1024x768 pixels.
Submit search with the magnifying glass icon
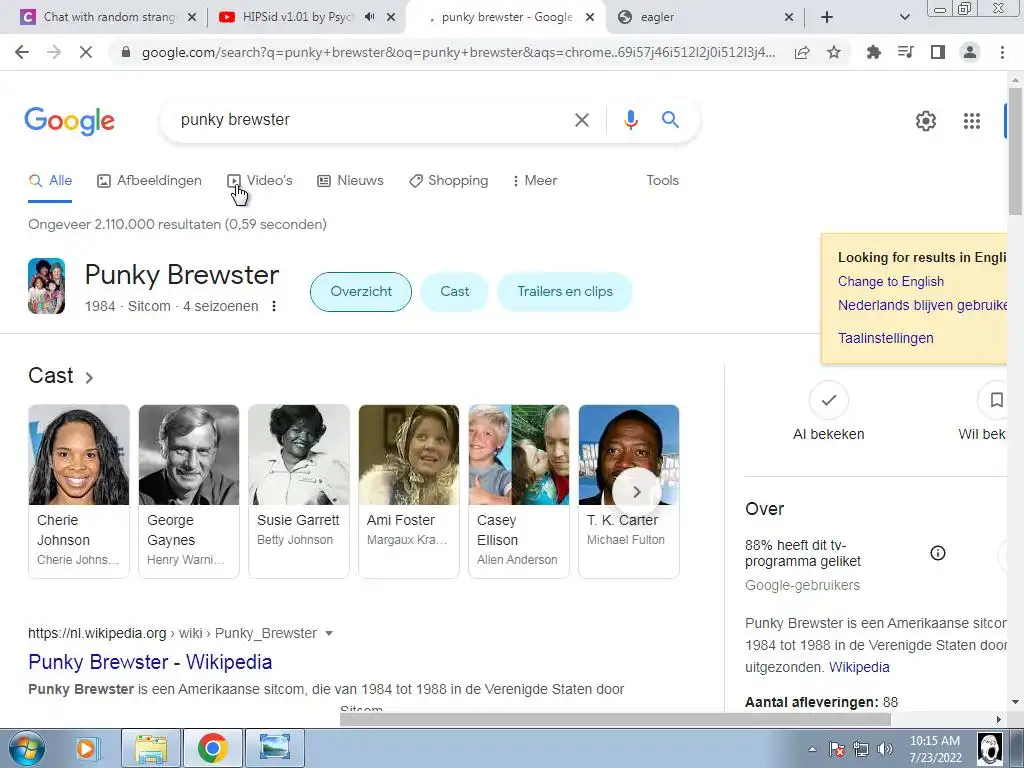click(670, 120)
